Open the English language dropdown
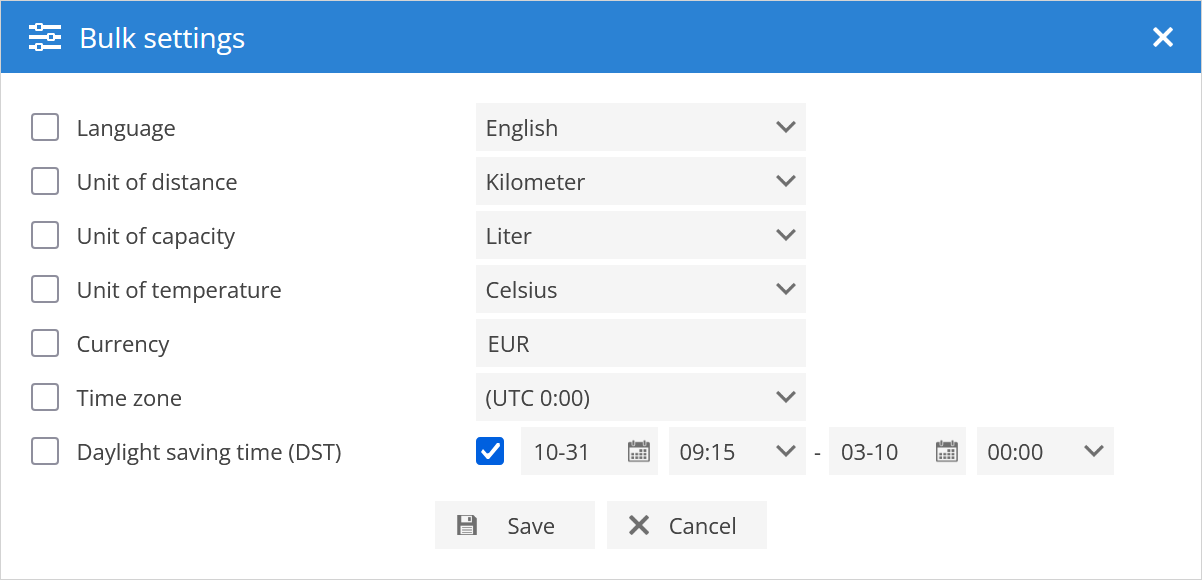 [x=640, y=128]
